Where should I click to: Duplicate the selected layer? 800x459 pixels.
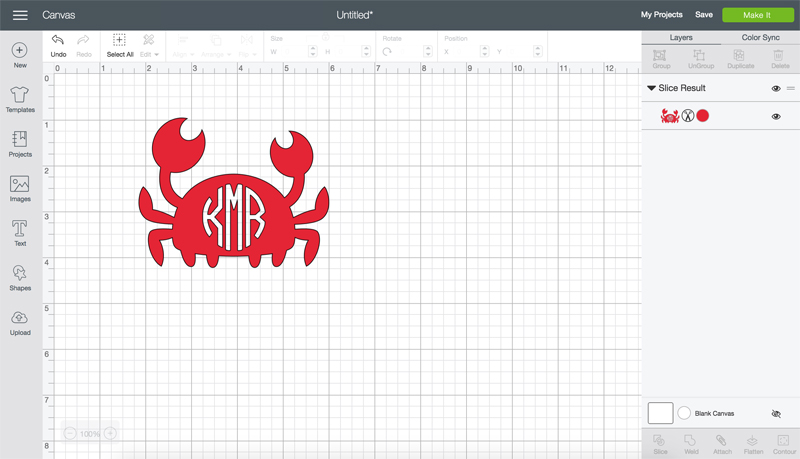pos(740,59)
